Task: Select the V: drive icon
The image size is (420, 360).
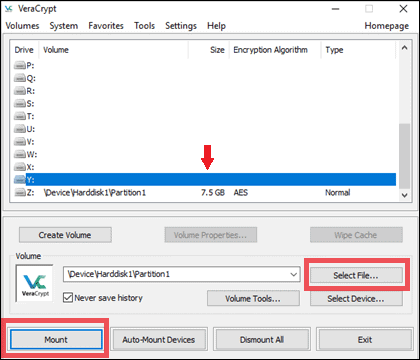Action: coord(20,142)
